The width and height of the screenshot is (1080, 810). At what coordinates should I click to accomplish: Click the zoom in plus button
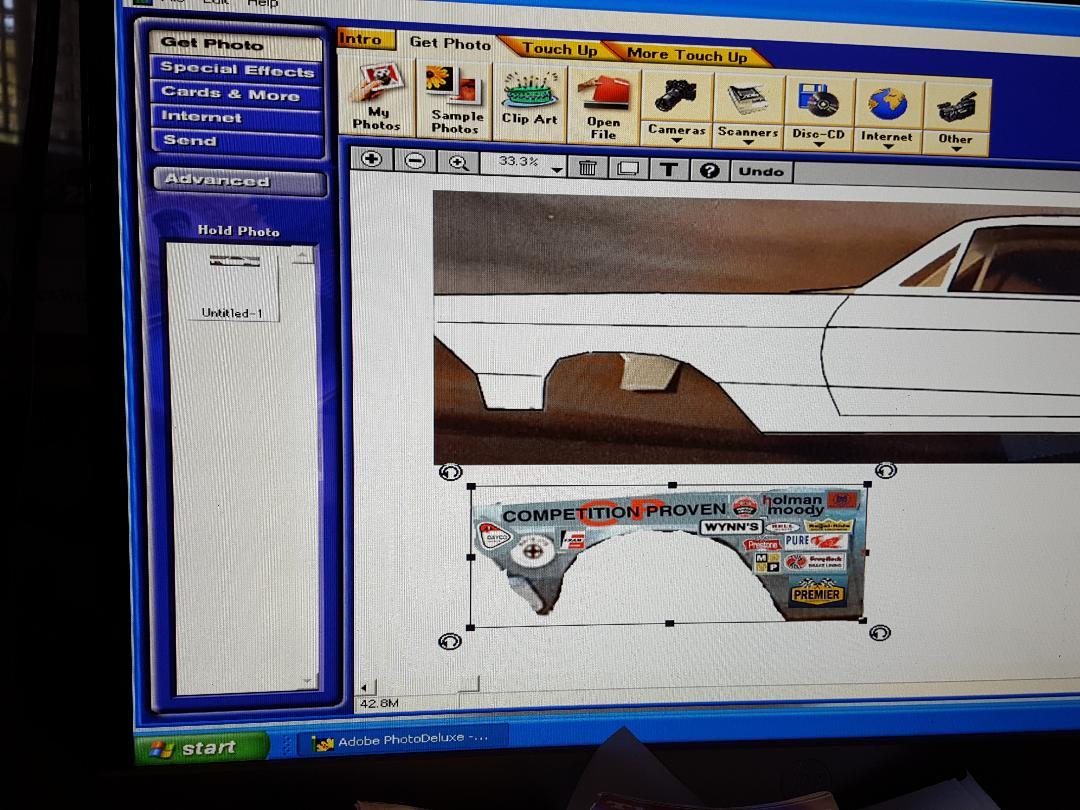372,159
